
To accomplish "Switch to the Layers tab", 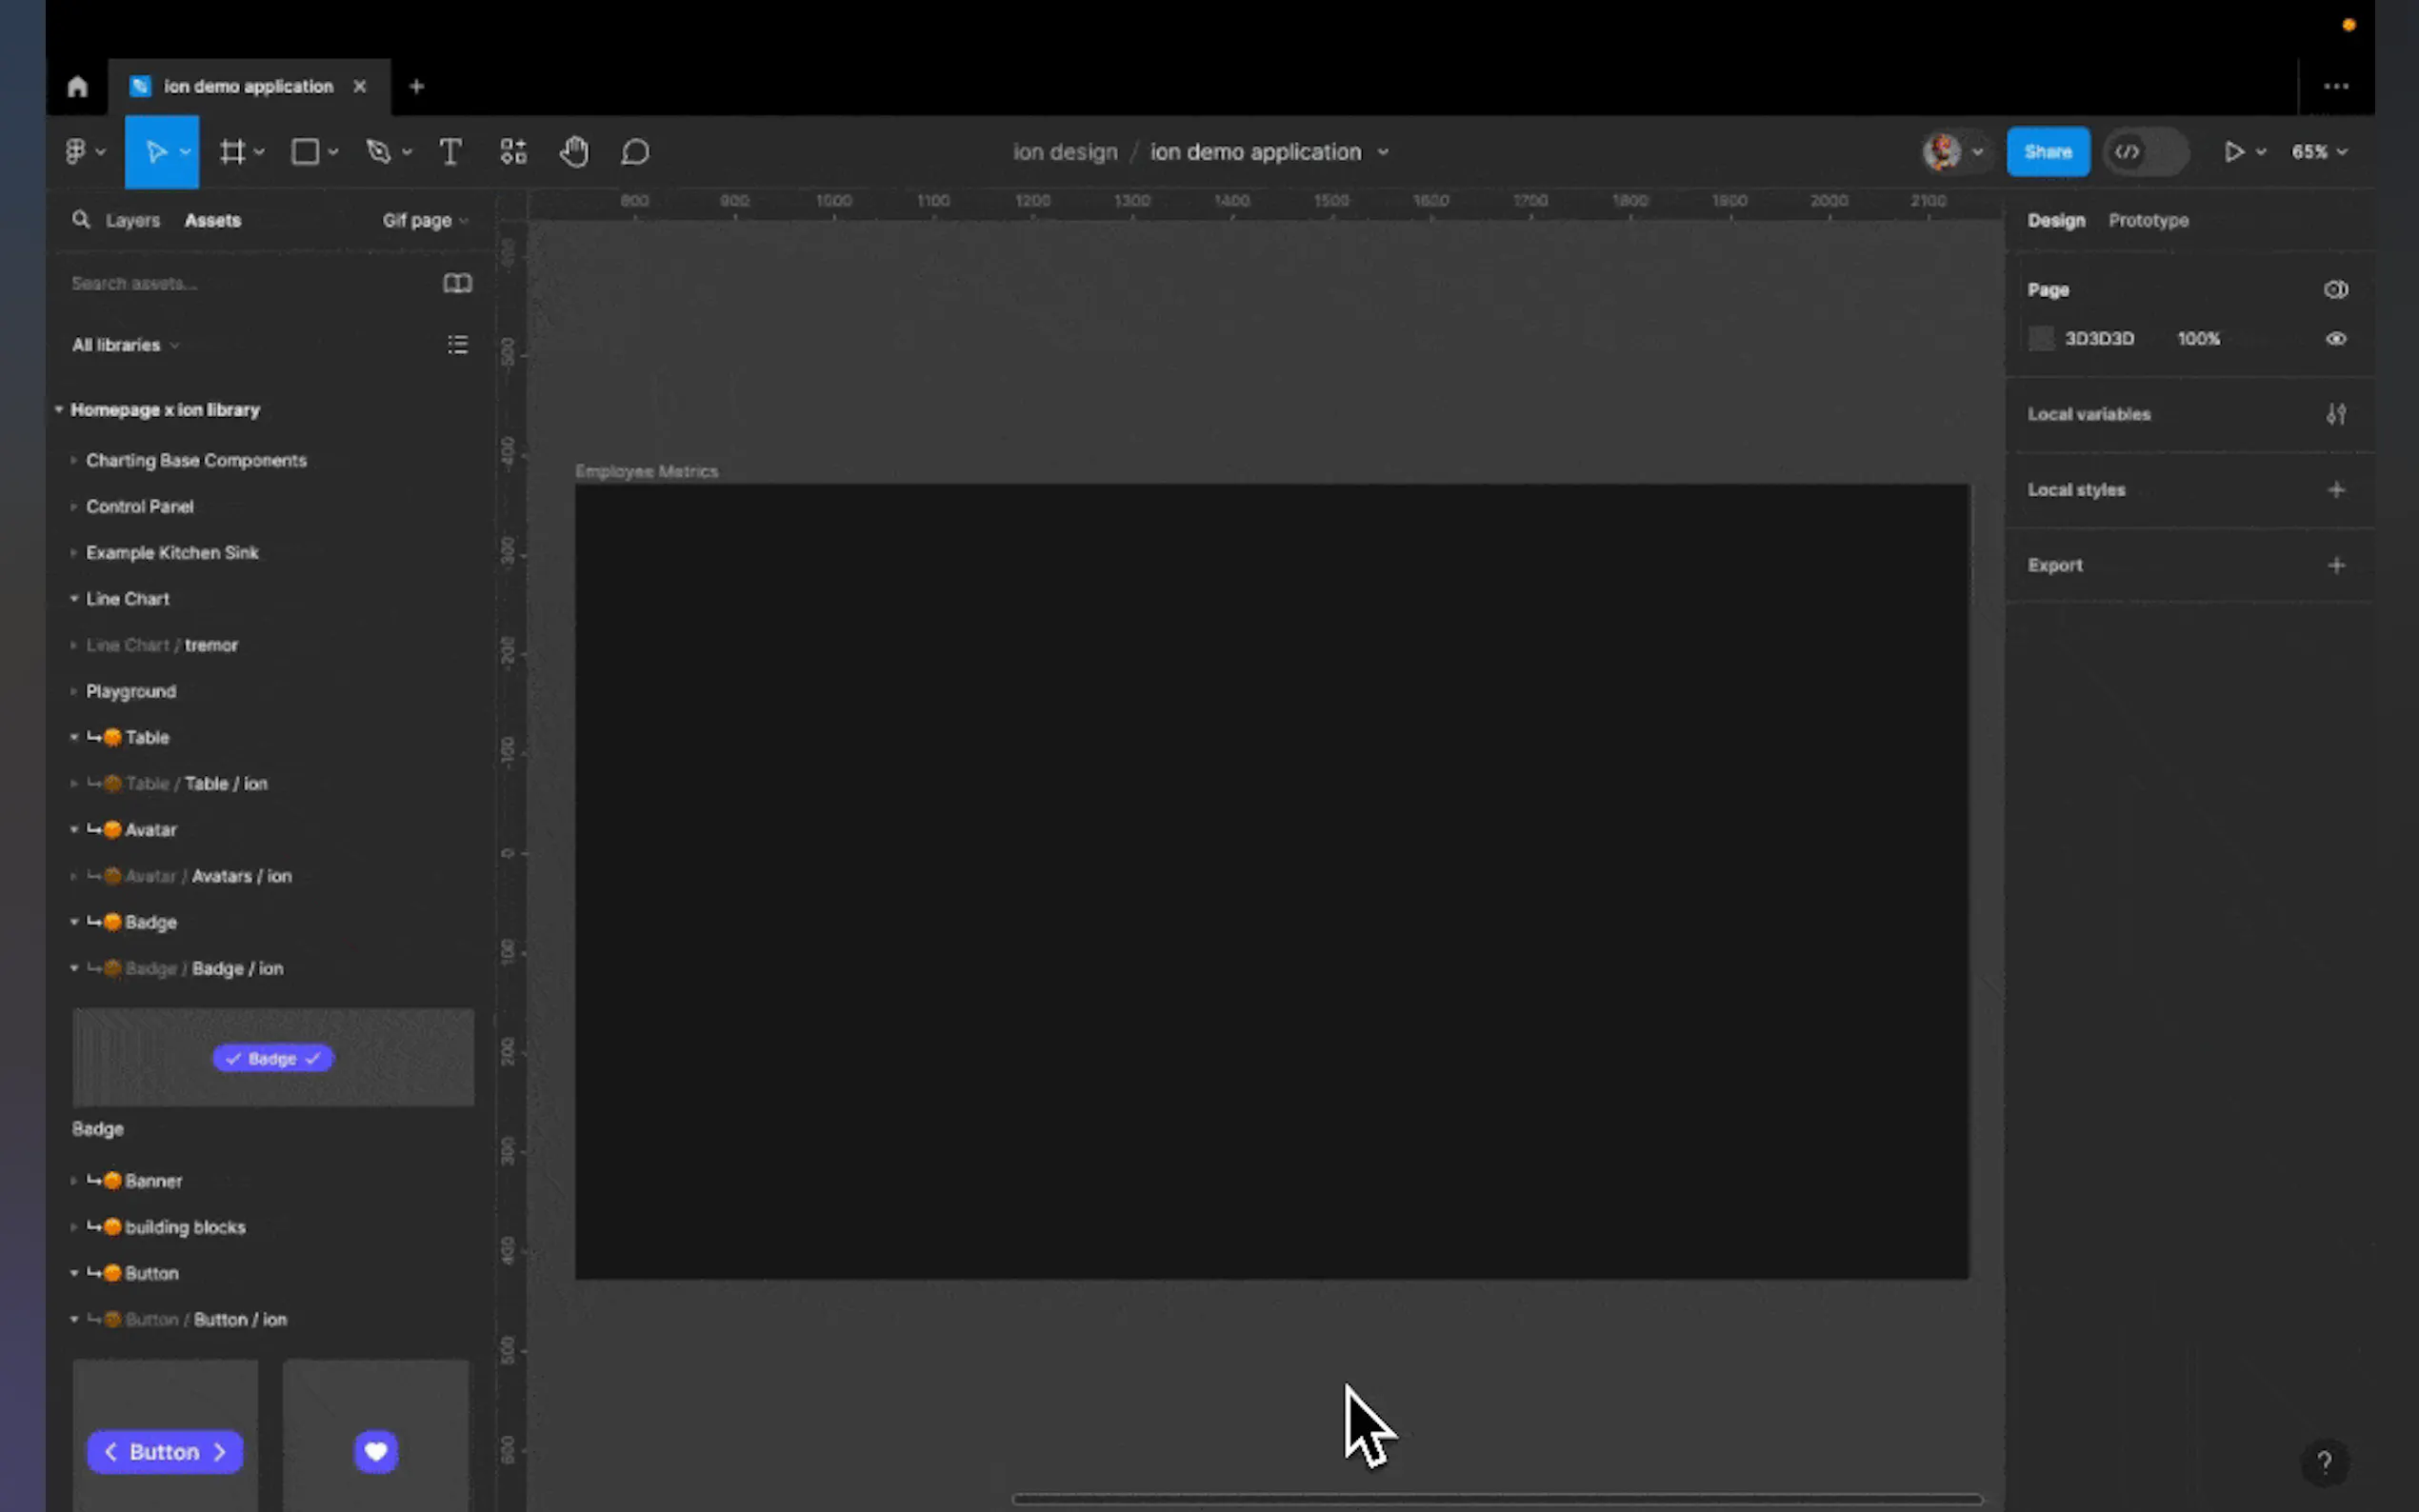I will pyautogui.click(x=132, y=220).
